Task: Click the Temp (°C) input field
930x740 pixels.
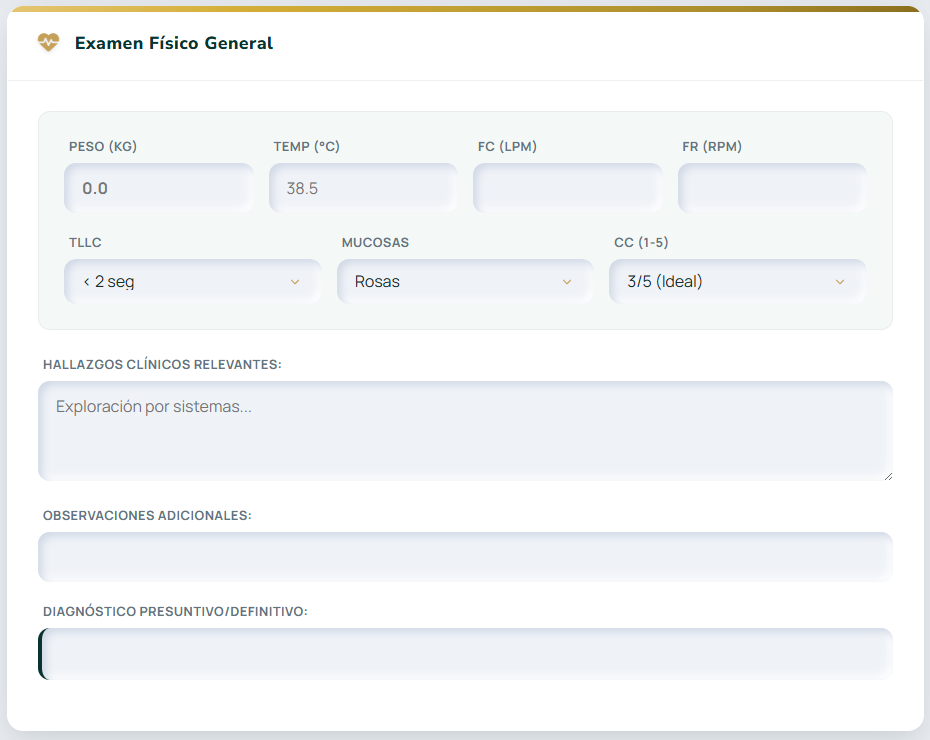Action: pos(363,188)
